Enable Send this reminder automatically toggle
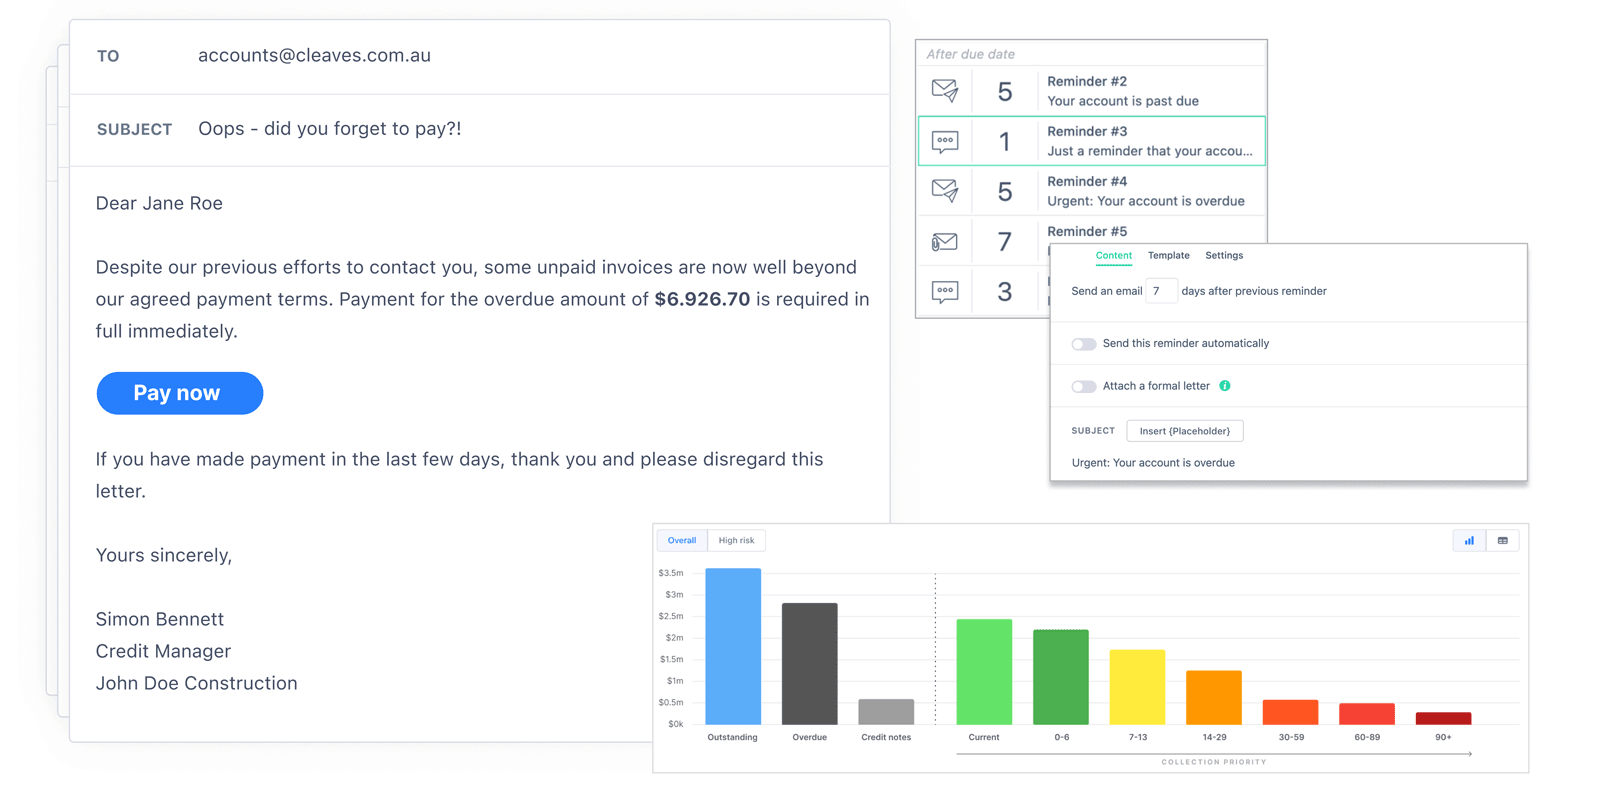 pyautogui.click(x=1083, y=344)
